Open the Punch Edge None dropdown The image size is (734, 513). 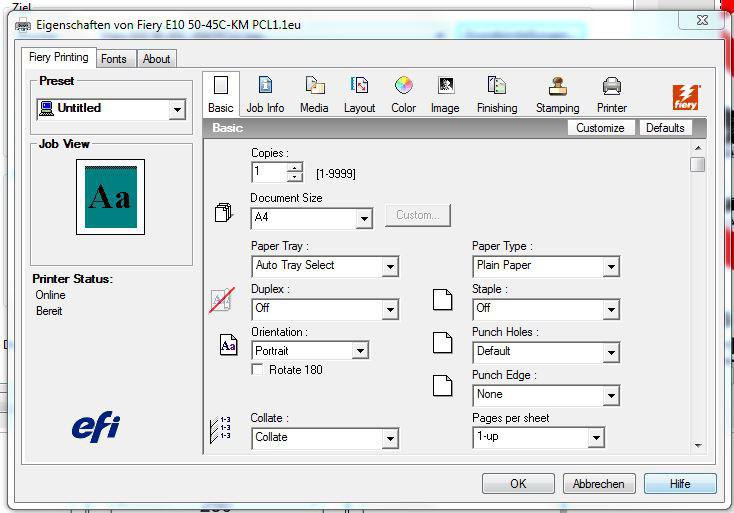(x=611, y=396)
